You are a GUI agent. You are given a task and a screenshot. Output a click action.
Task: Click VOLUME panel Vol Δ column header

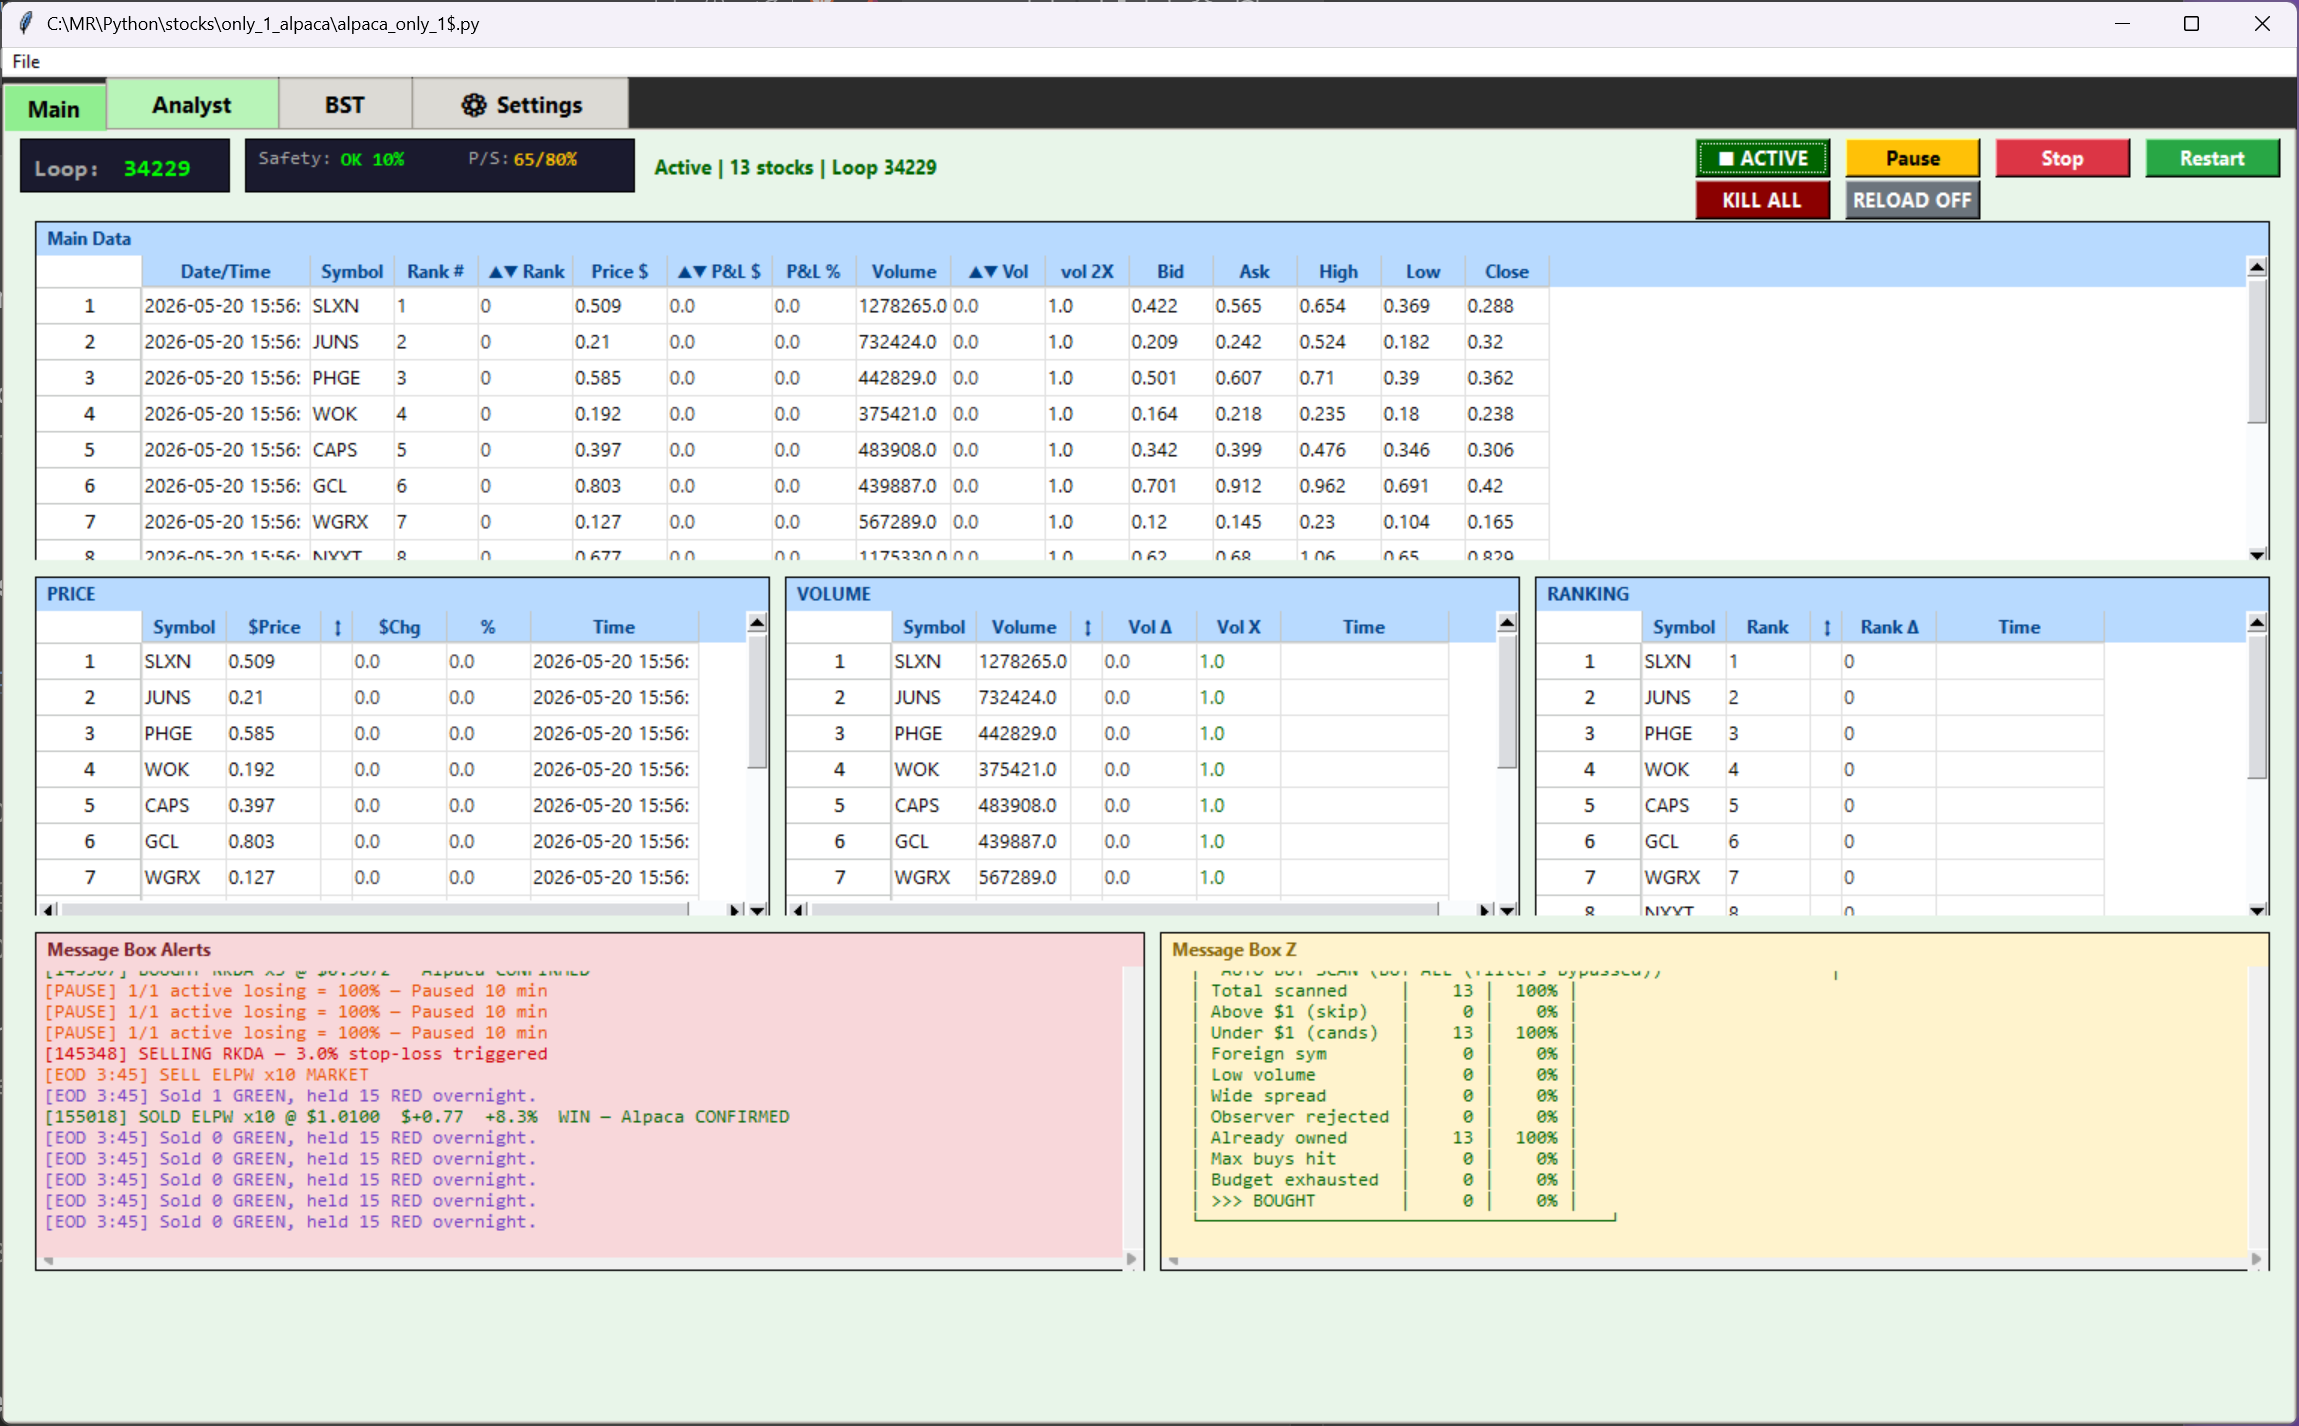(1149, 627)
